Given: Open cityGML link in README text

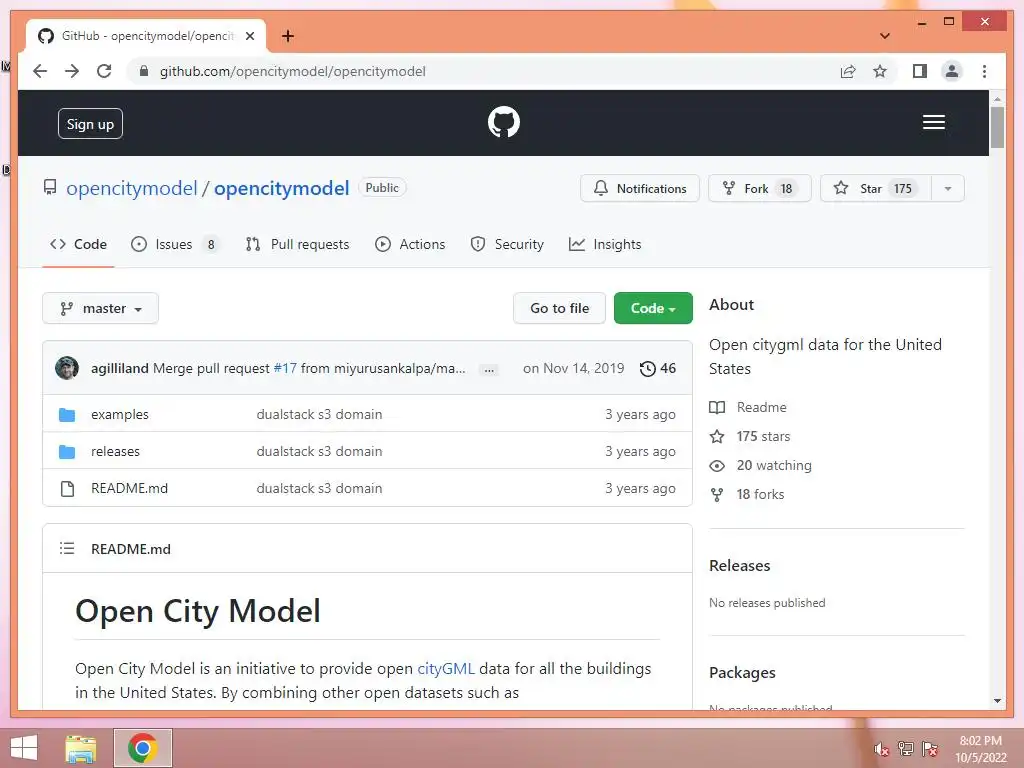Looking at the screenshot, I should [x=445, y=669].
